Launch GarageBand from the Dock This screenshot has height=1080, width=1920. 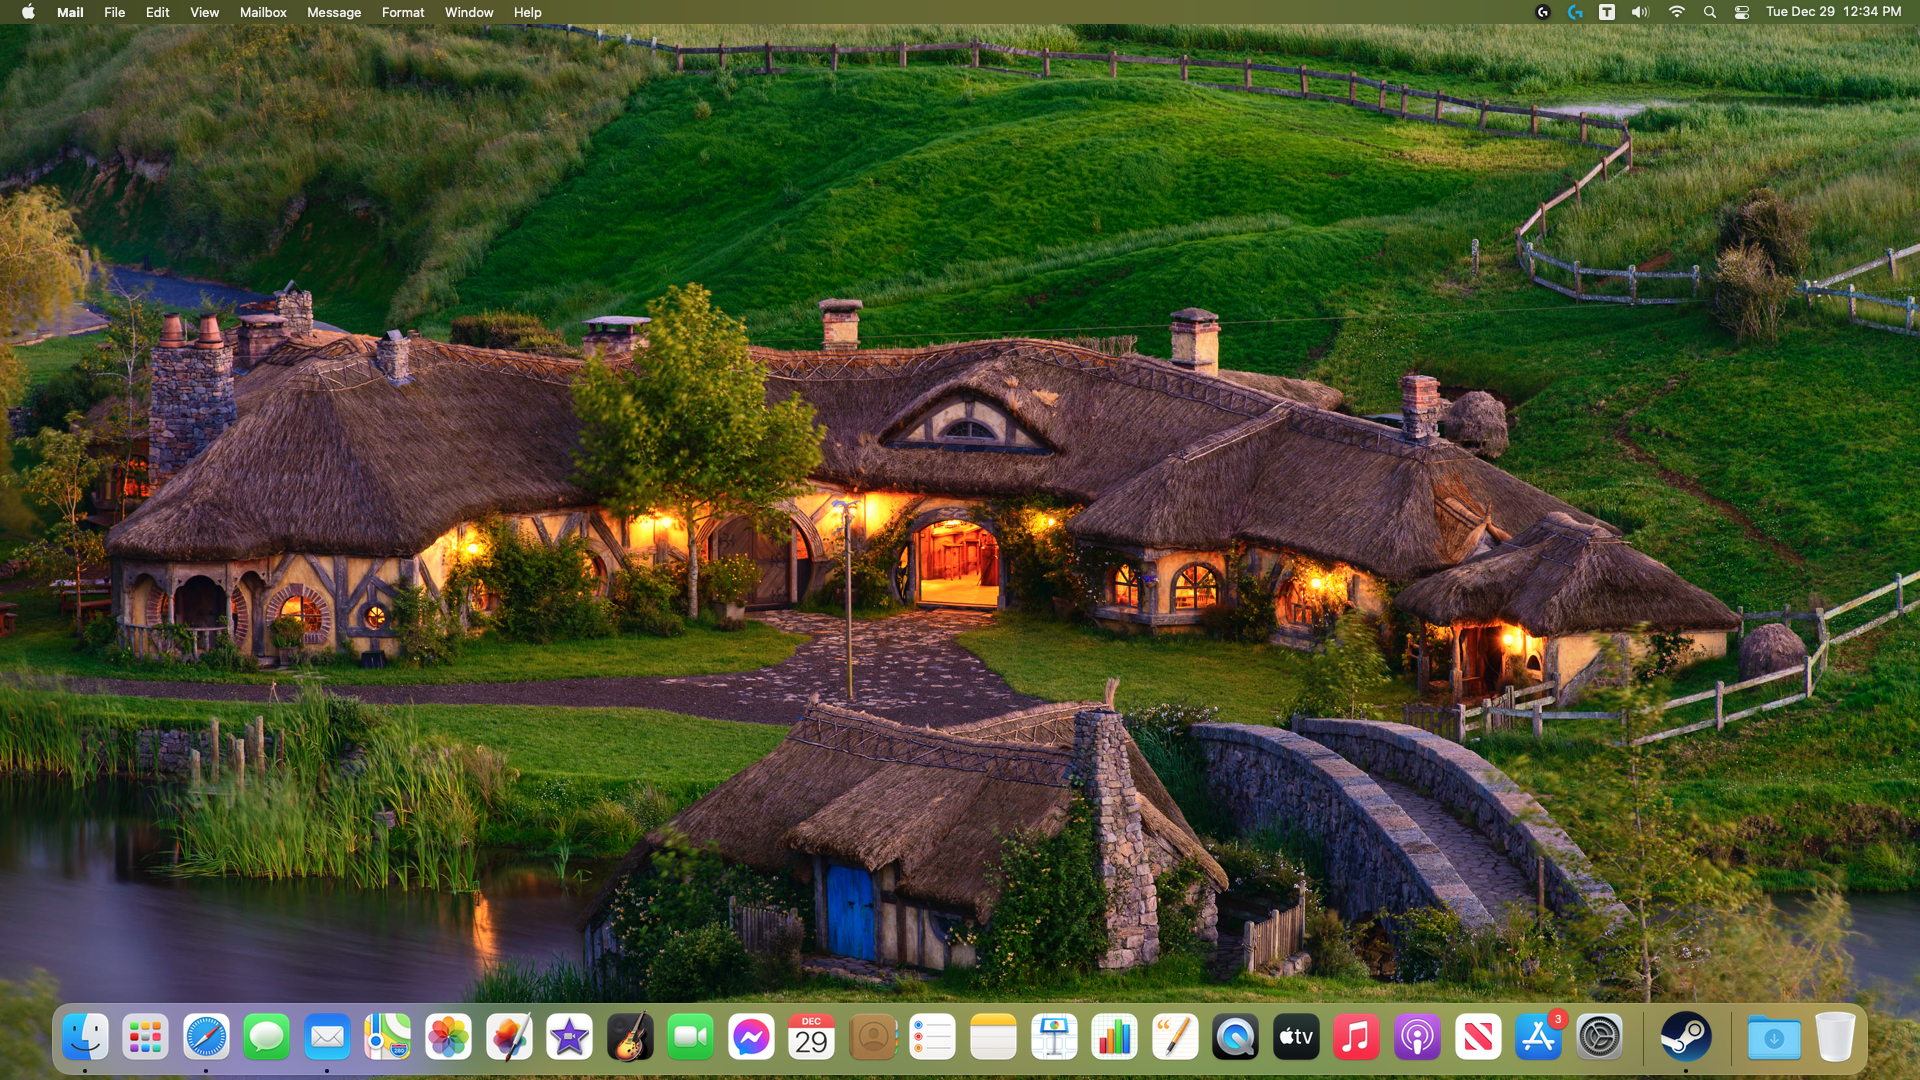[630, 1037]
